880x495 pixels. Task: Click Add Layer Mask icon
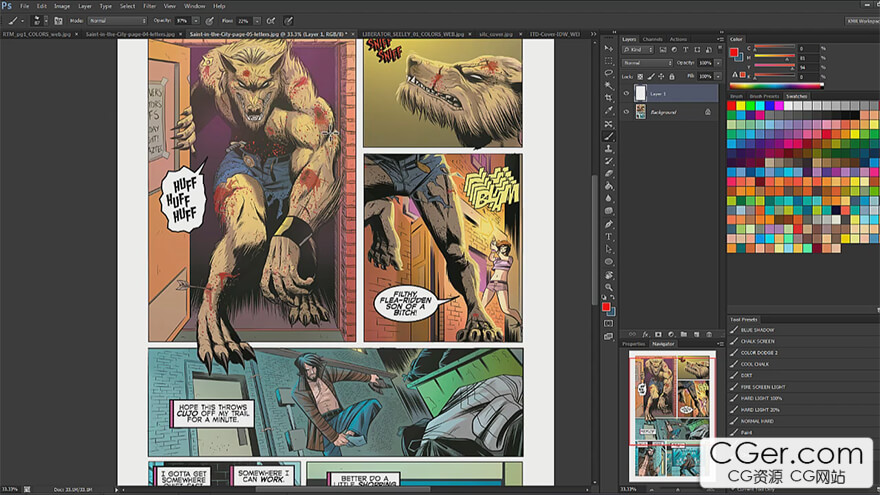[x=658, y=334]
